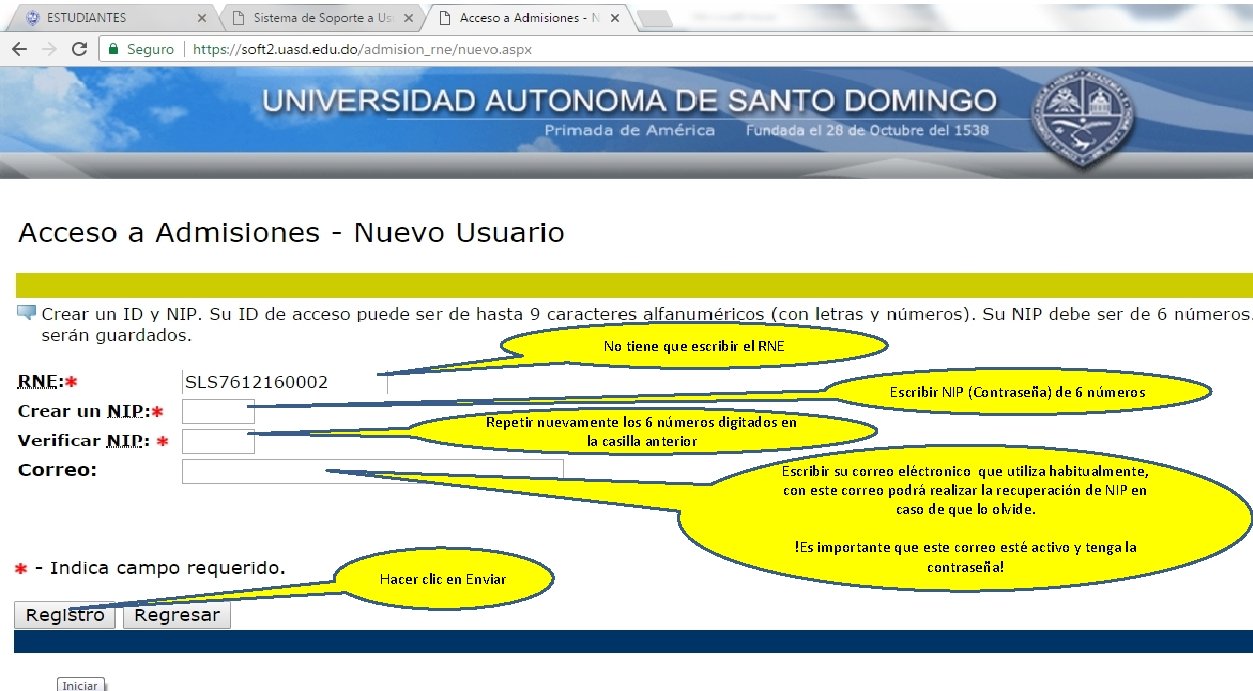Viewport: 1253px width, 691px height.
Task: Go back using the browser back arrow
Action: tap(19, 49)
